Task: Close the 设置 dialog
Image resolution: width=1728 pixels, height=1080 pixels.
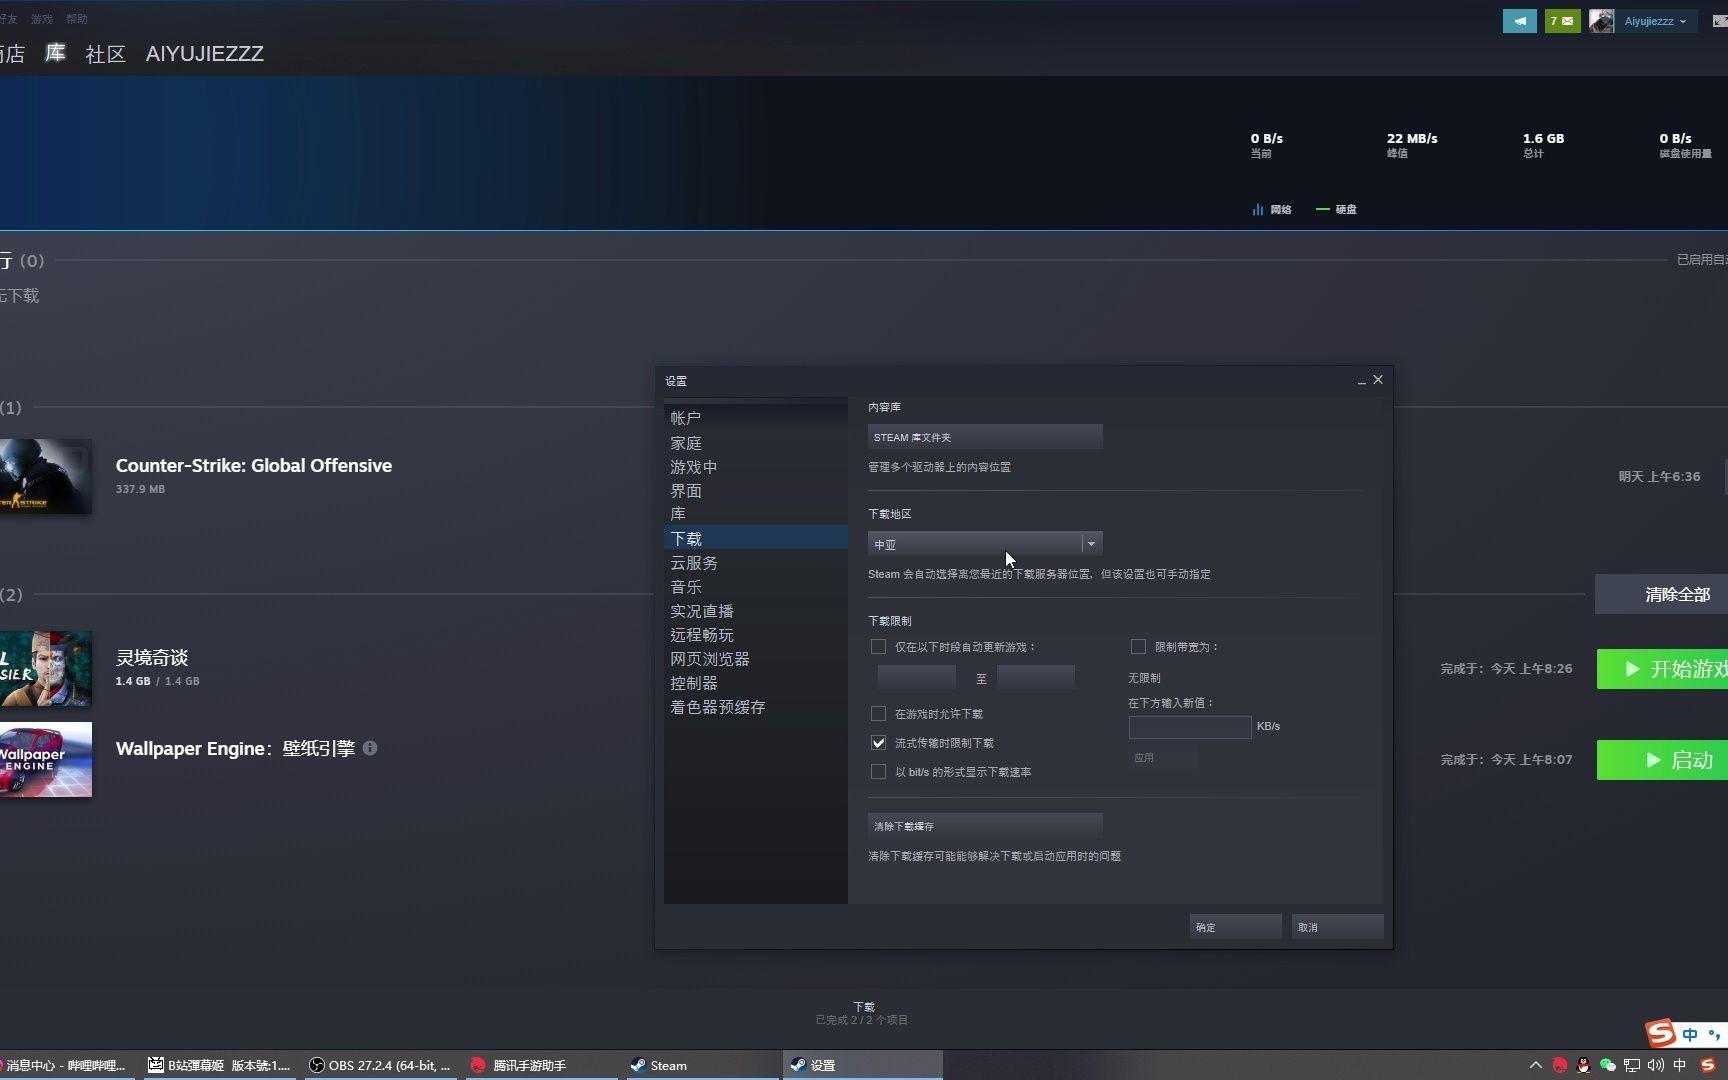Action: pyautogui.click(x=1378, y=380)
